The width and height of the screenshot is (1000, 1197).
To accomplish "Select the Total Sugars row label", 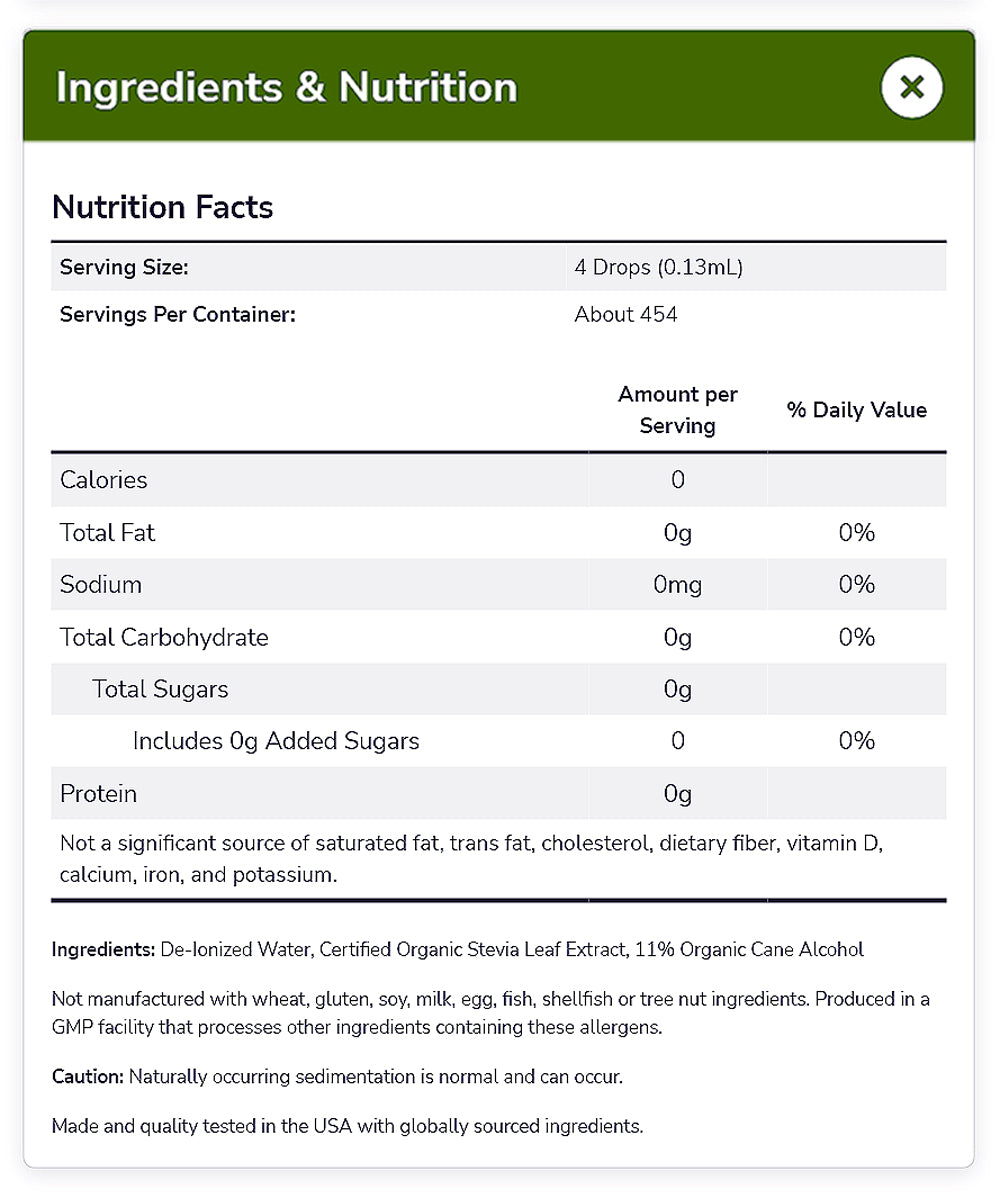I will pos(160,689).
